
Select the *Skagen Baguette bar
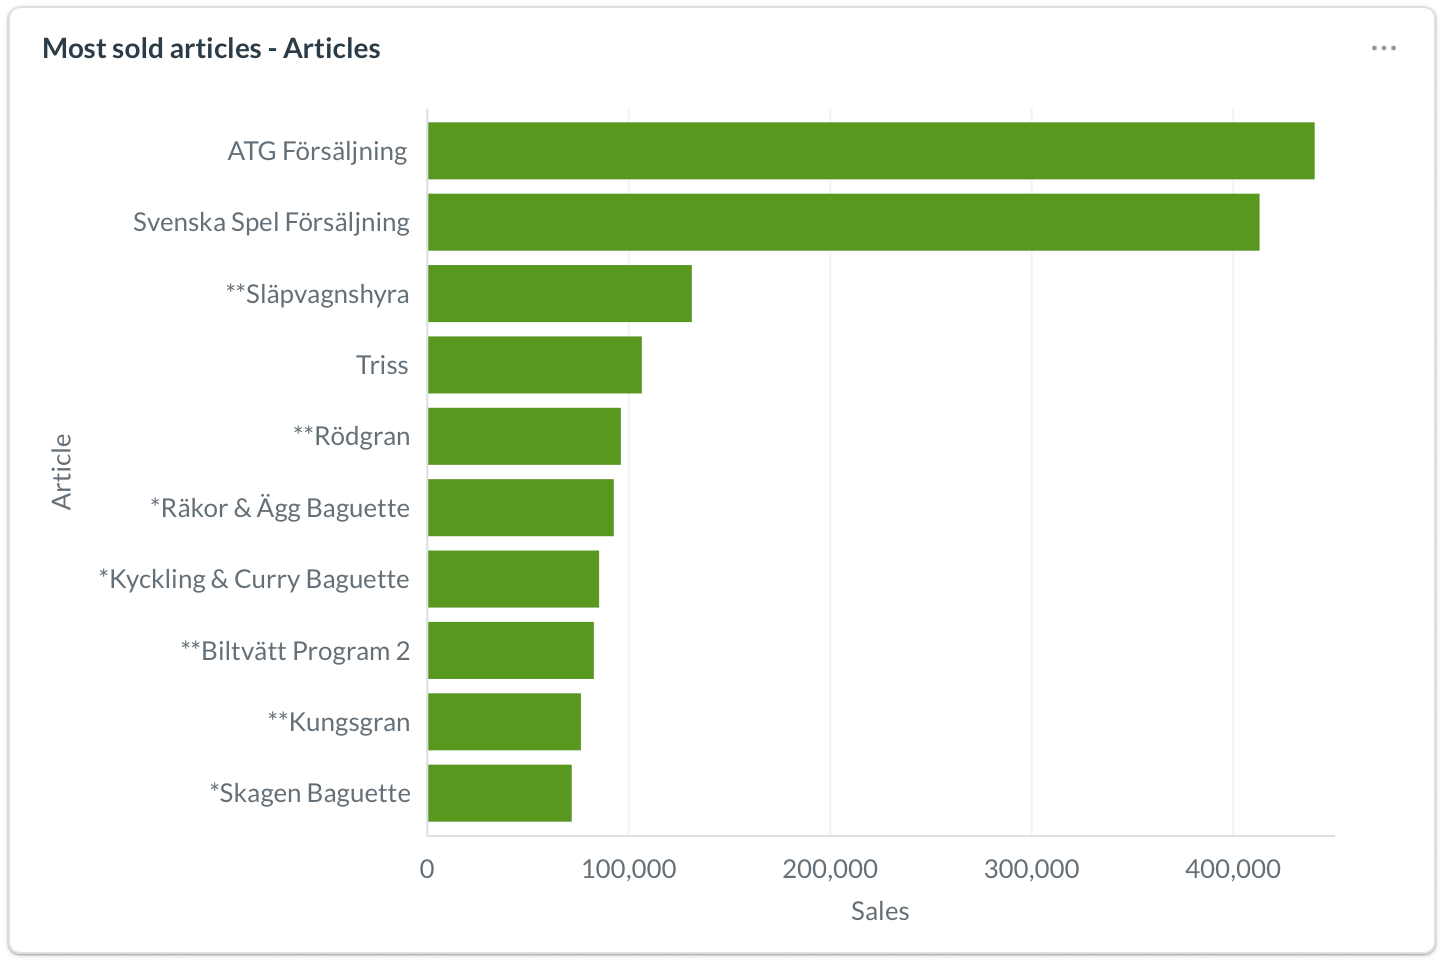coord(500,793)
